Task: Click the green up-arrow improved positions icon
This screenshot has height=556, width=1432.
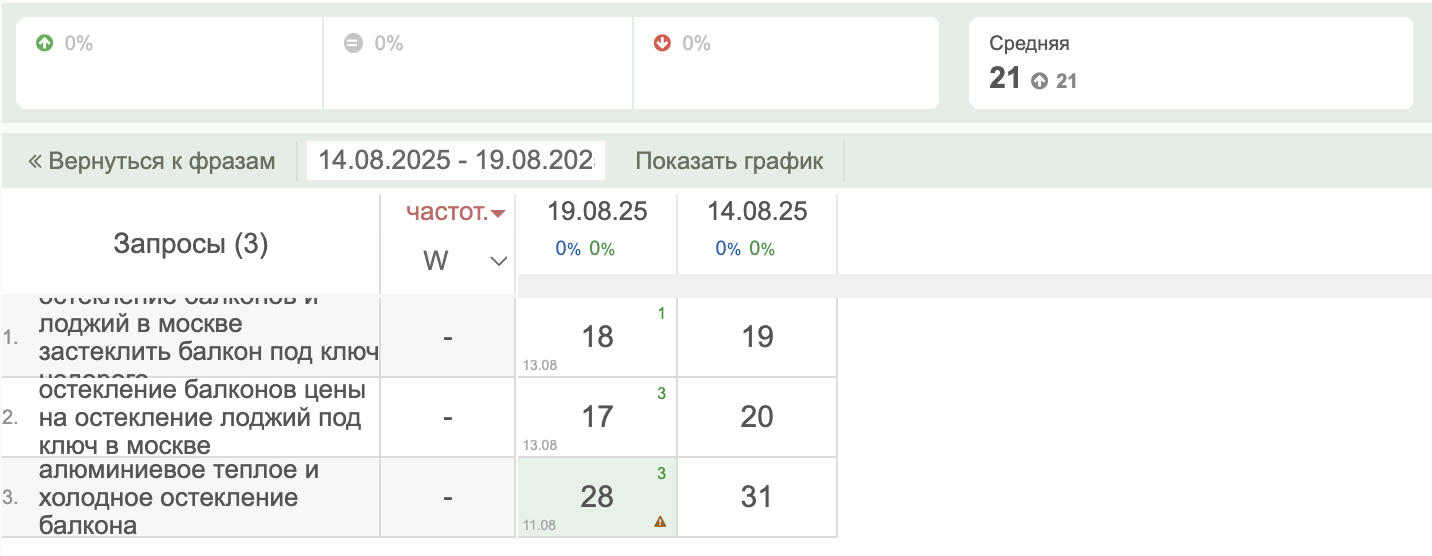Action: (x=43, y=44)
